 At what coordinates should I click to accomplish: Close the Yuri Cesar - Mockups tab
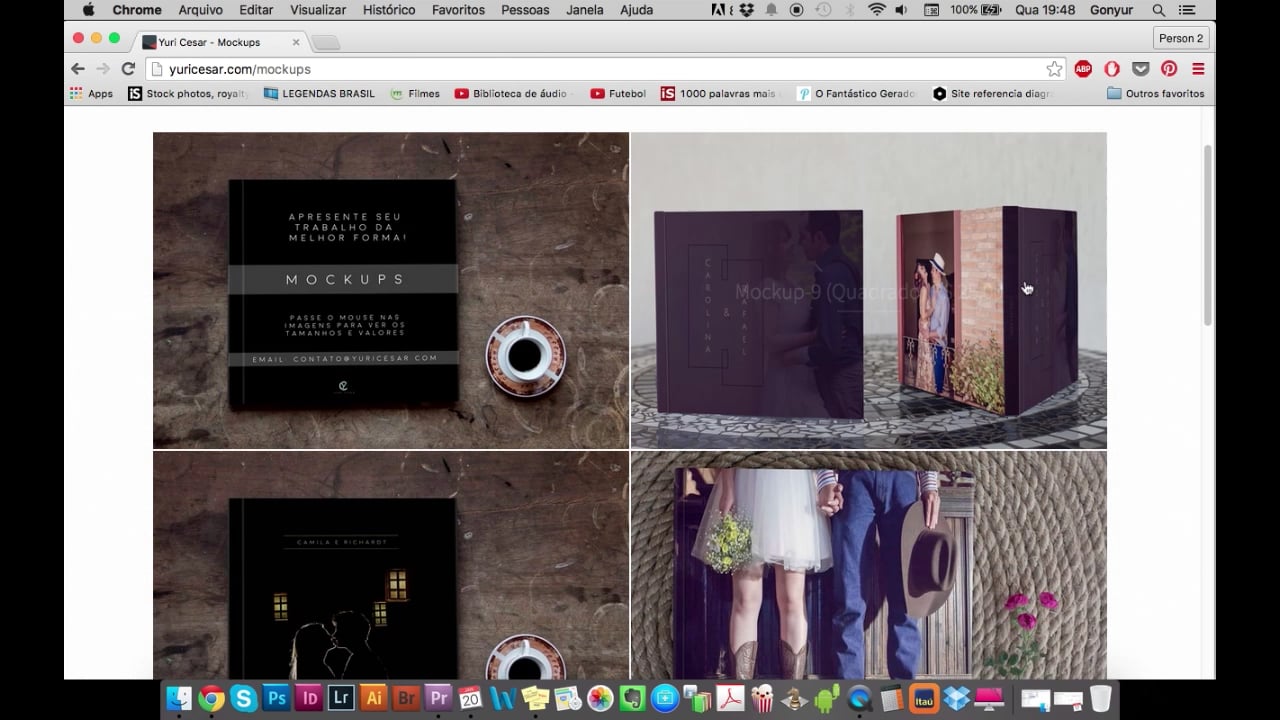click(294, 42)
